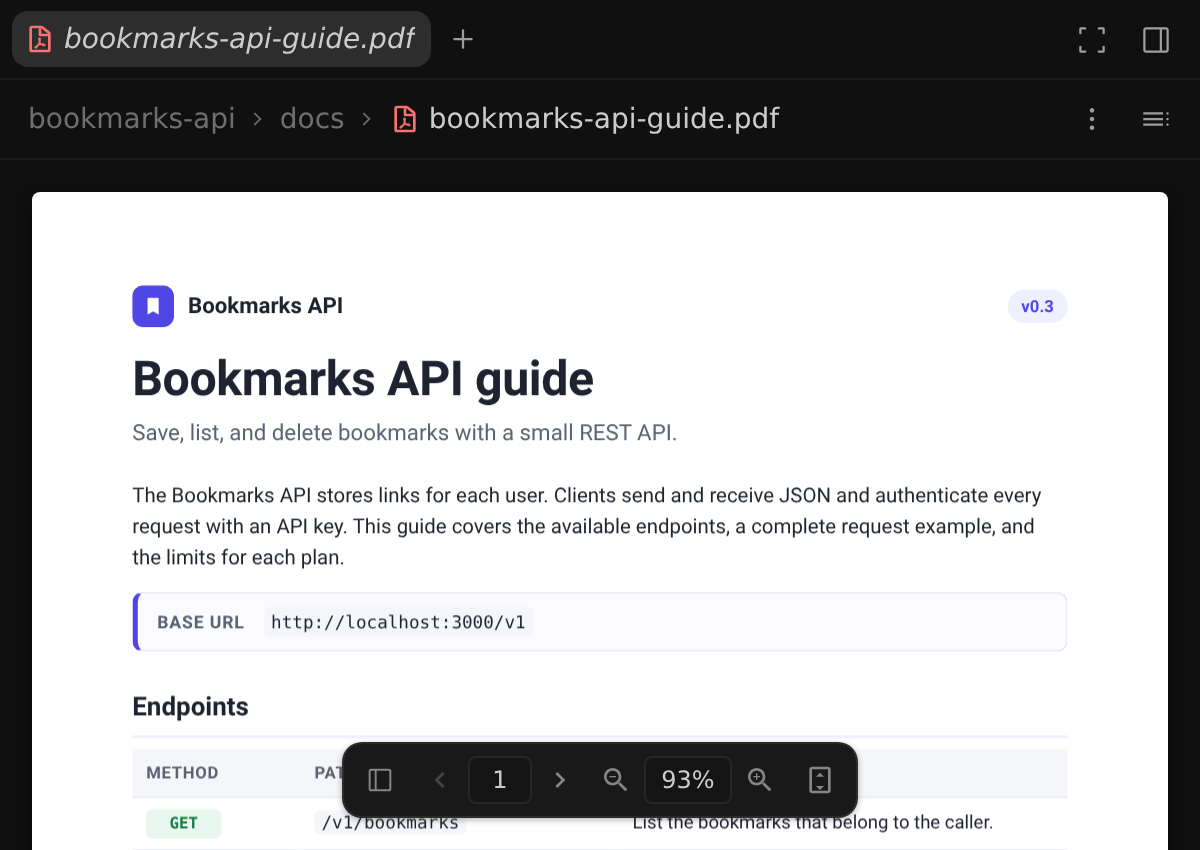Click bookmarks-api-guide.pdf breadcrumb filename
1200x850 pixels.
pyautogui.click(x=604, y=119)
